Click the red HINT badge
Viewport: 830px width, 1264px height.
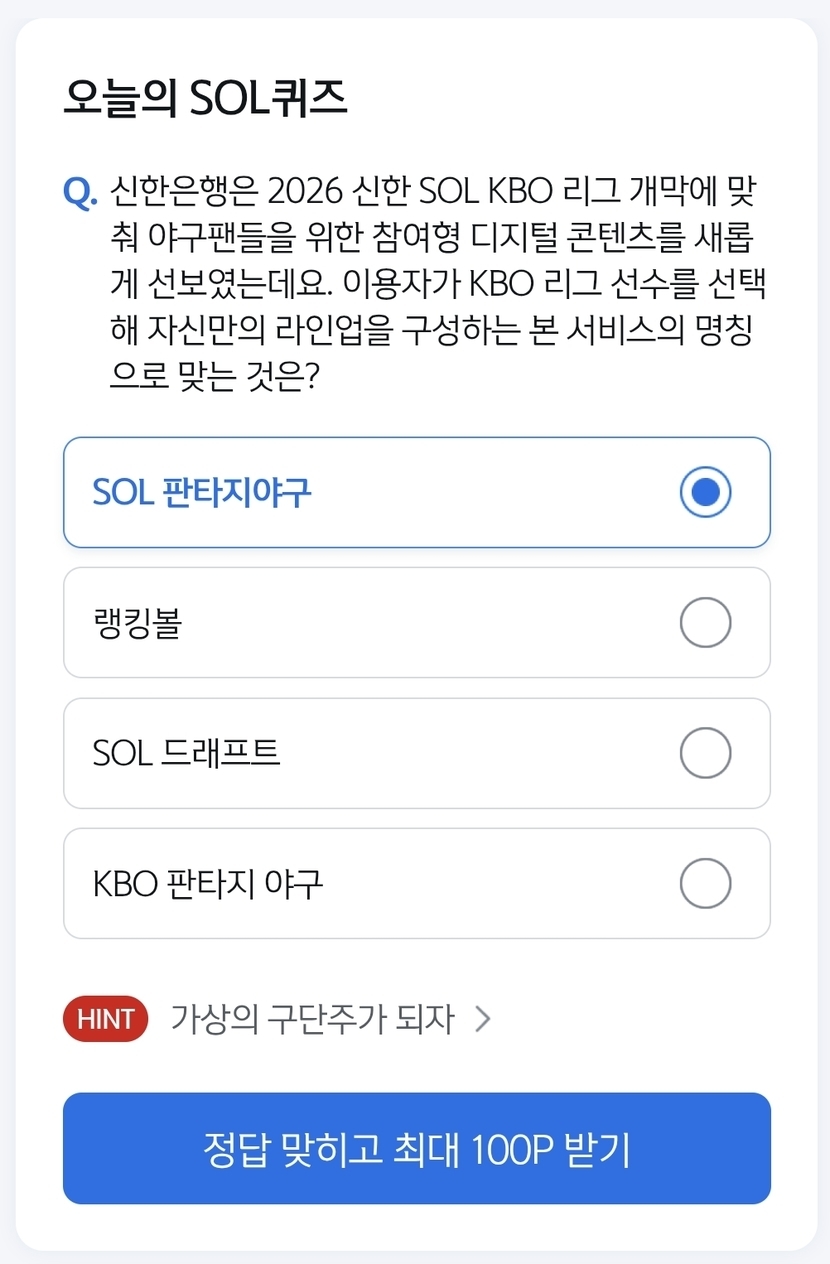(x=105, y=1019)
